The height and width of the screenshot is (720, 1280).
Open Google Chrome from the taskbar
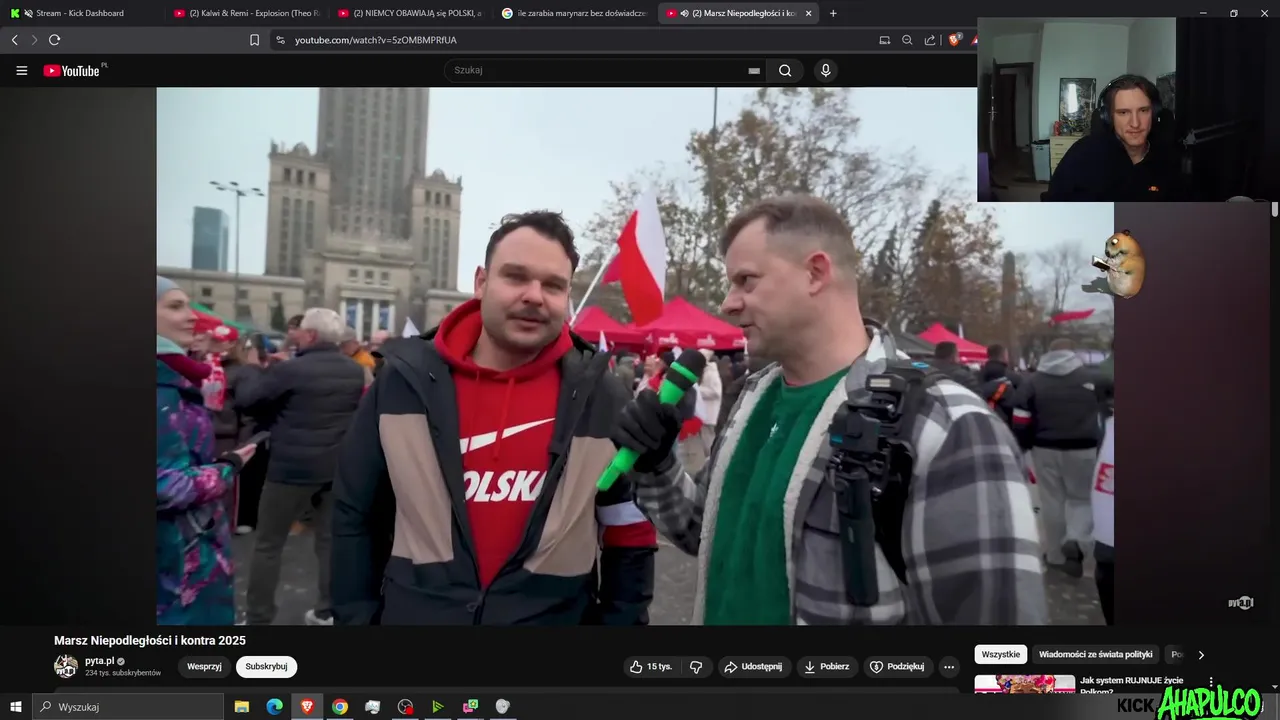pyautogui.click(x=340, y=707)
